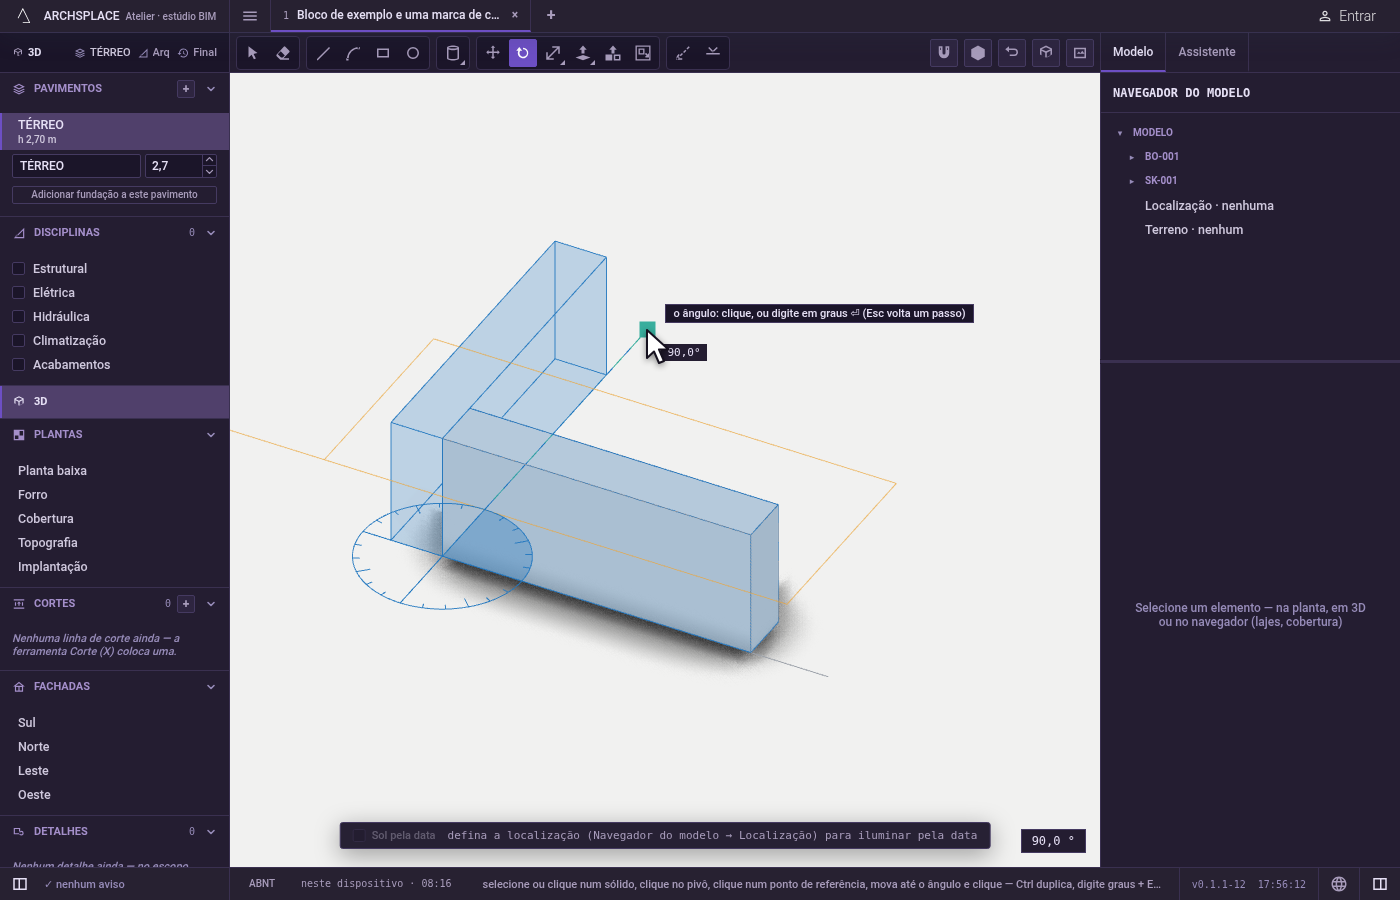Toggle the left sidebar panel icon

[x=20, y=884]
